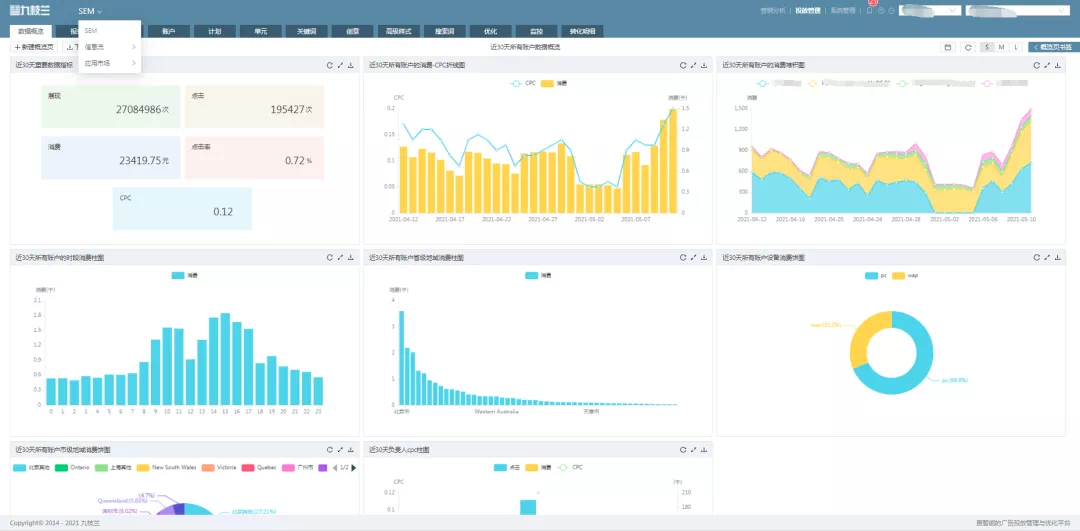This screenshot has width=1080, height=531.
Task: Toggle 点击 series in the 负责人cpc柱图 legend
Action: click(x=507, y=467)
